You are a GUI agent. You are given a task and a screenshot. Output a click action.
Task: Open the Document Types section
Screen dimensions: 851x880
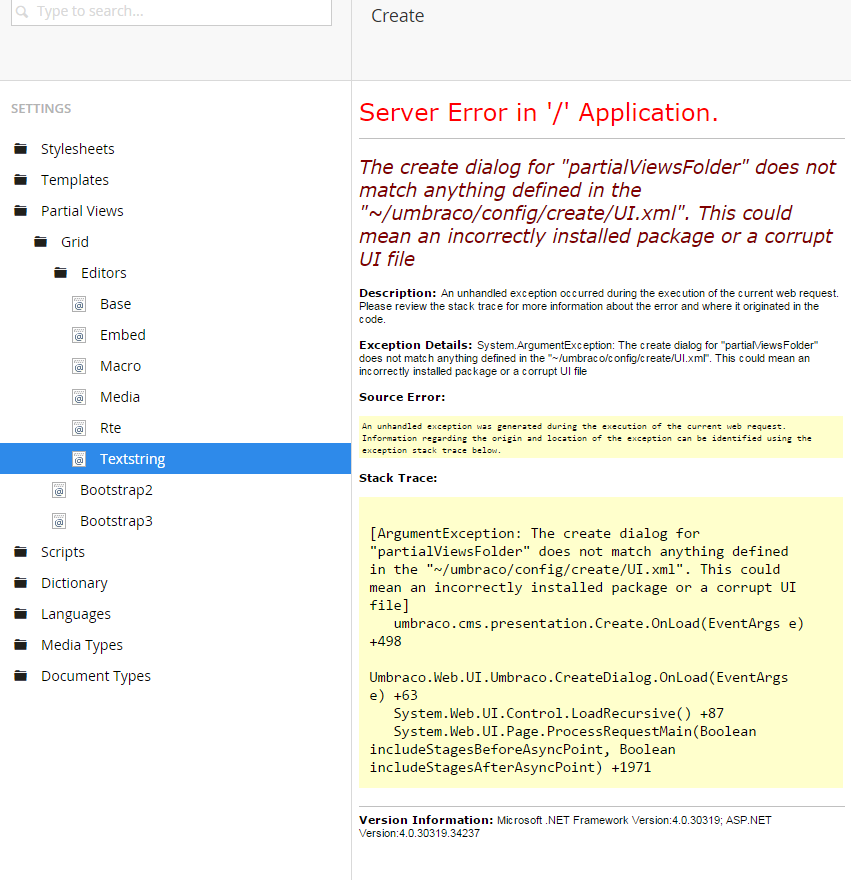[x=95, y=676]
